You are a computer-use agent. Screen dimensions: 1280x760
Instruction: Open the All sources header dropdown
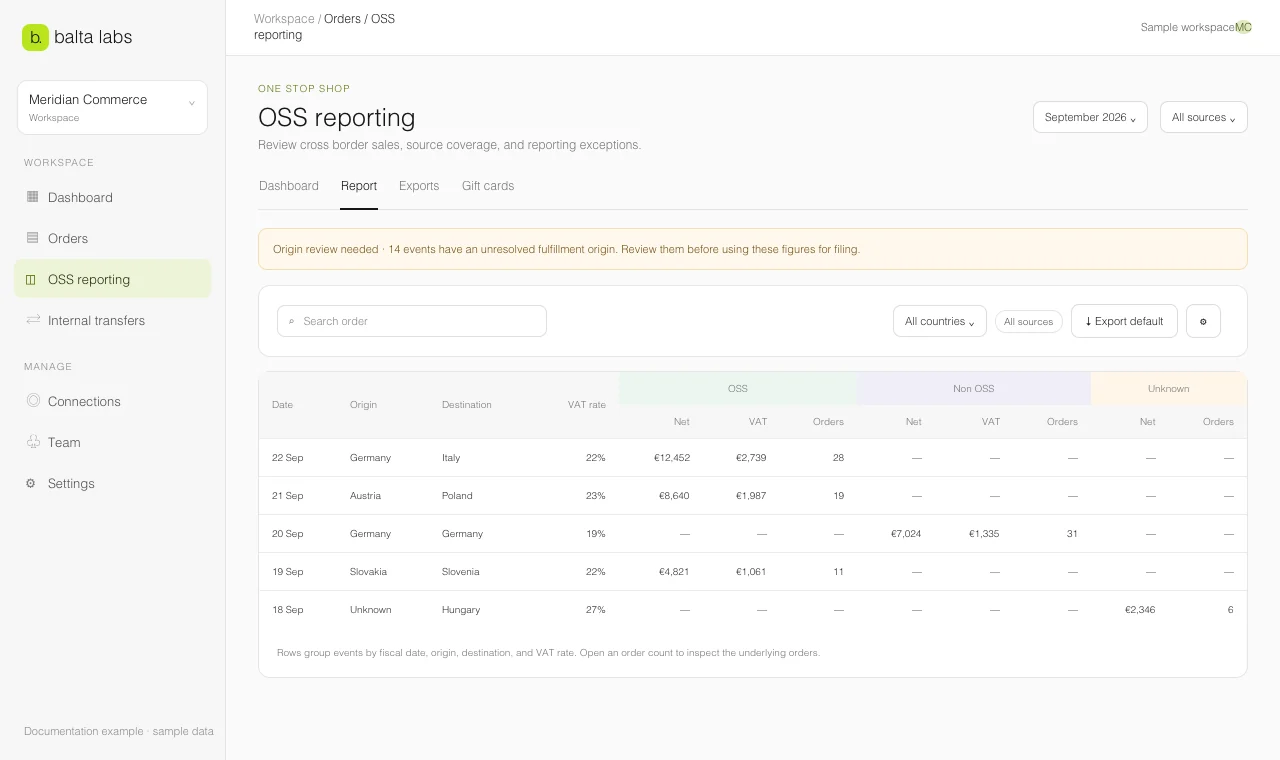tap(1204, 117)
